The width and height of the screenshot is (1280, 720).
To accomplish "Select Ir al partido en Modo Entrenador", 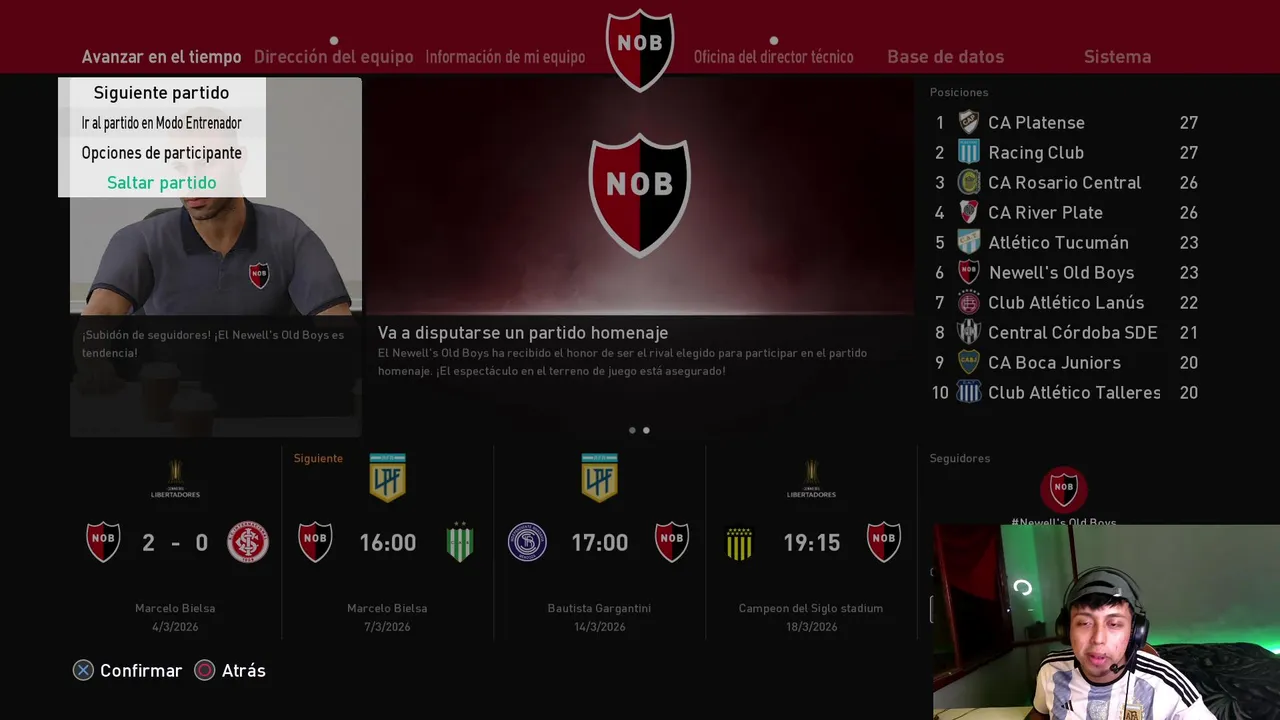I will click(x=161, y=122).
